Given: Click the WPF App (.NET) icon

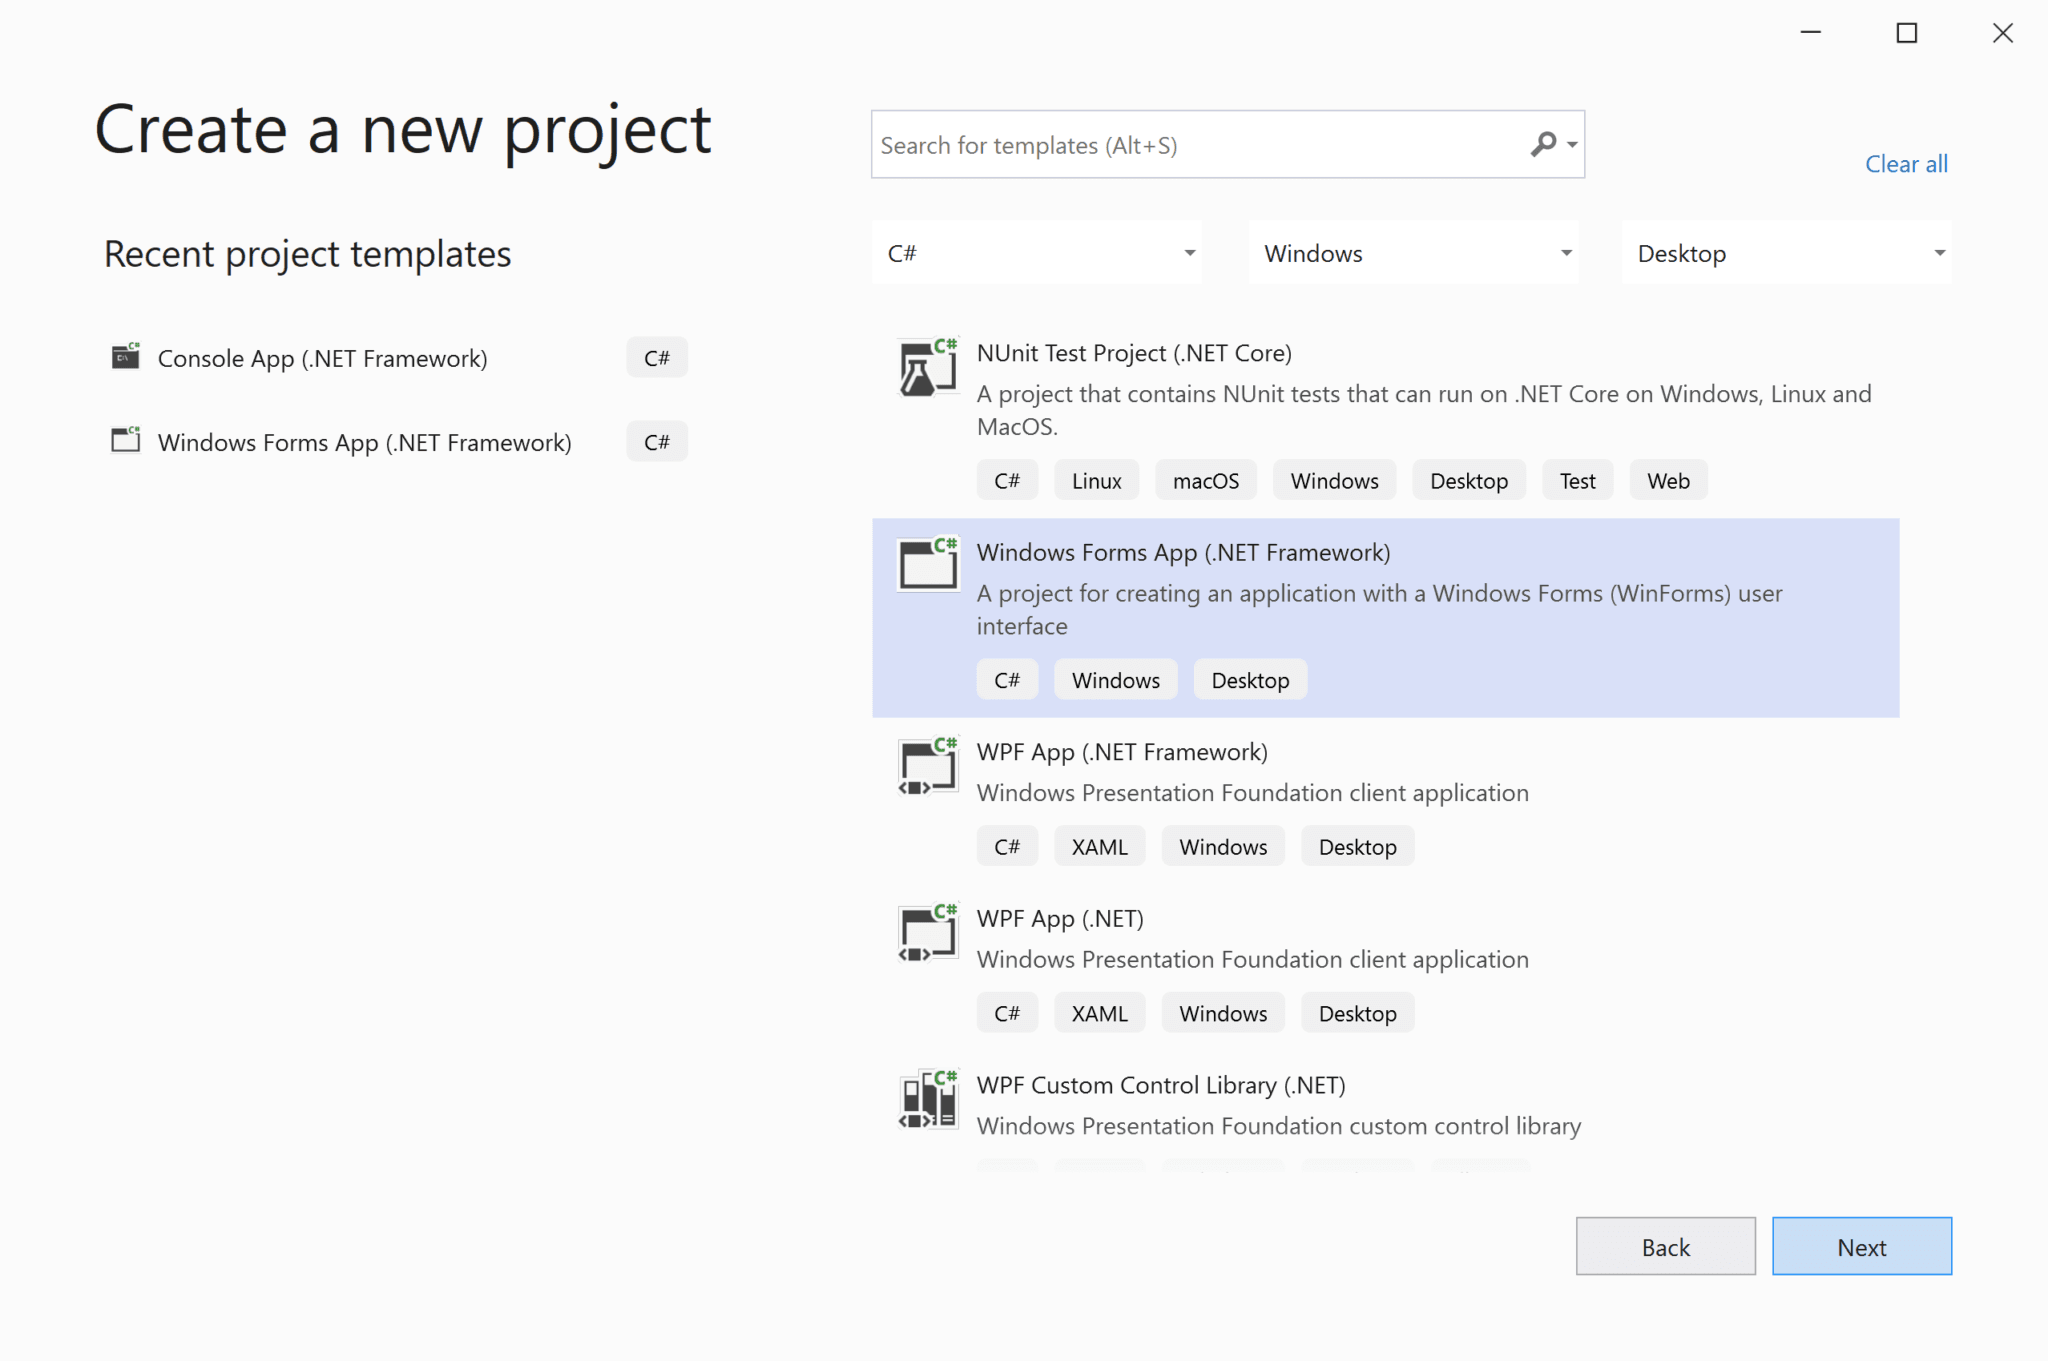Looking at the screenshot, I should point(926,932).
